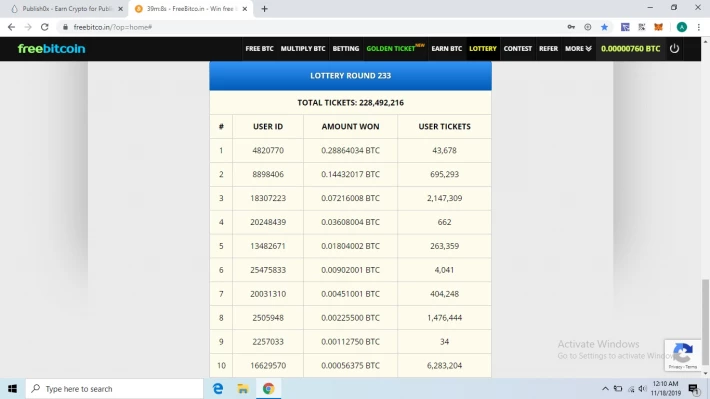Click the taskbar clock and date

(665, 389)
